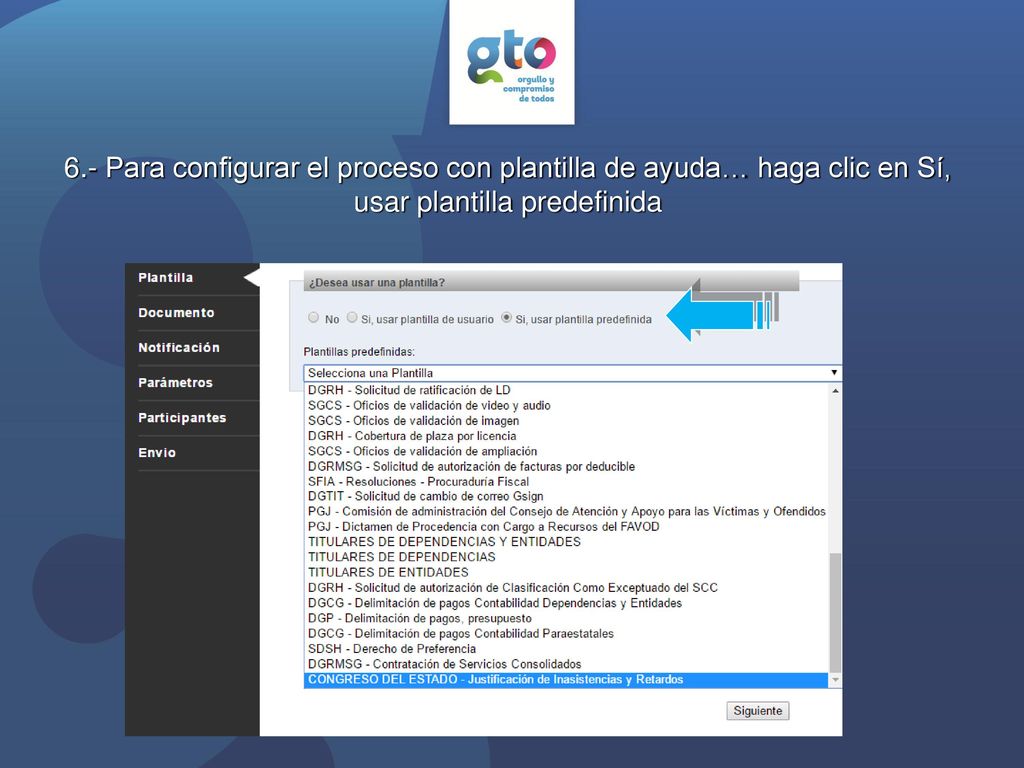This screenshot has height=768, width=1024.
Task: Select 'SGCS - Oficios de validación de imagen'
Action: pos(566,421)
